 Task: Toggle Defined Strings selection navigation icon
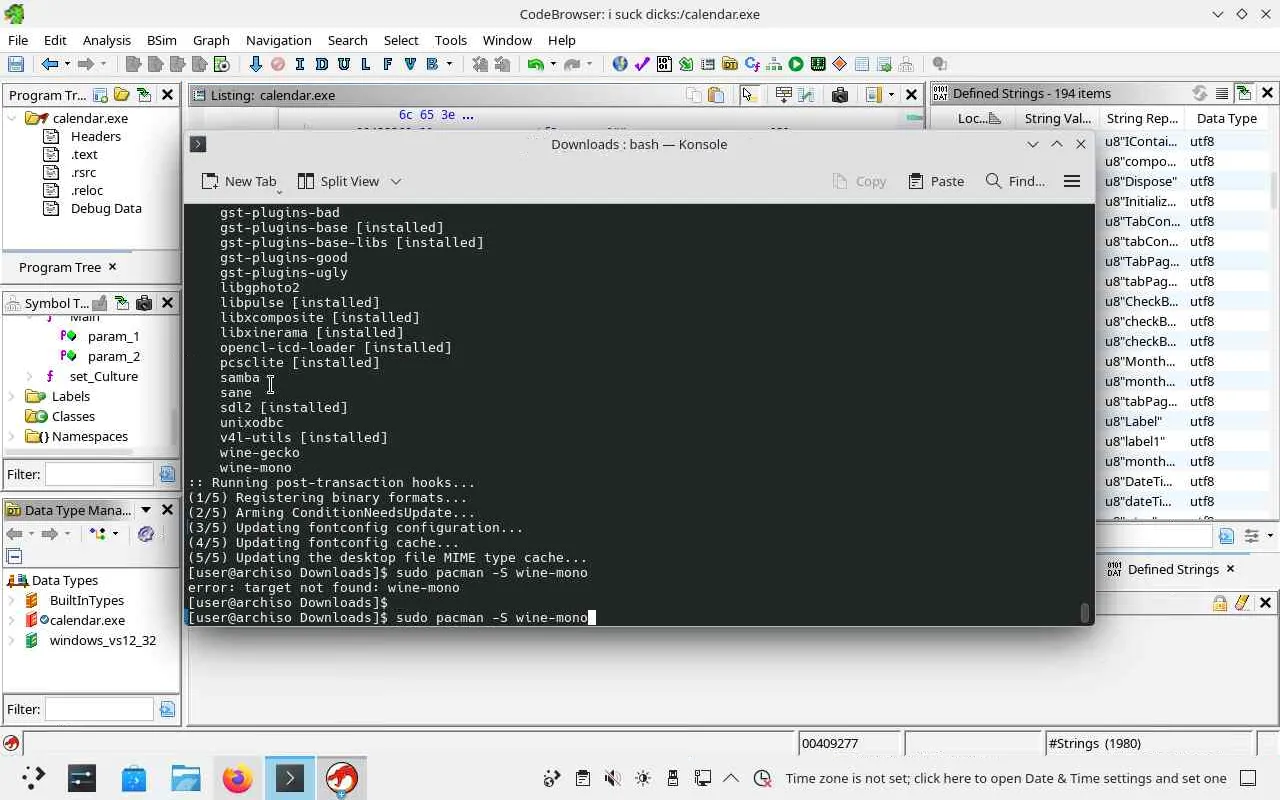(x=1244, y=93)
